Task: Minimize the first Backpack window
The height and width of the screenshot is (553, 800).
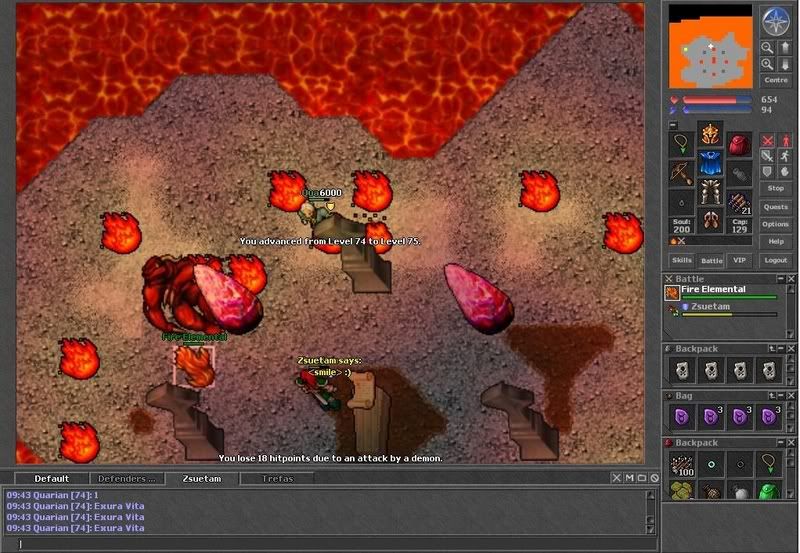Action: pyautogui.click(x=781, y=348)
